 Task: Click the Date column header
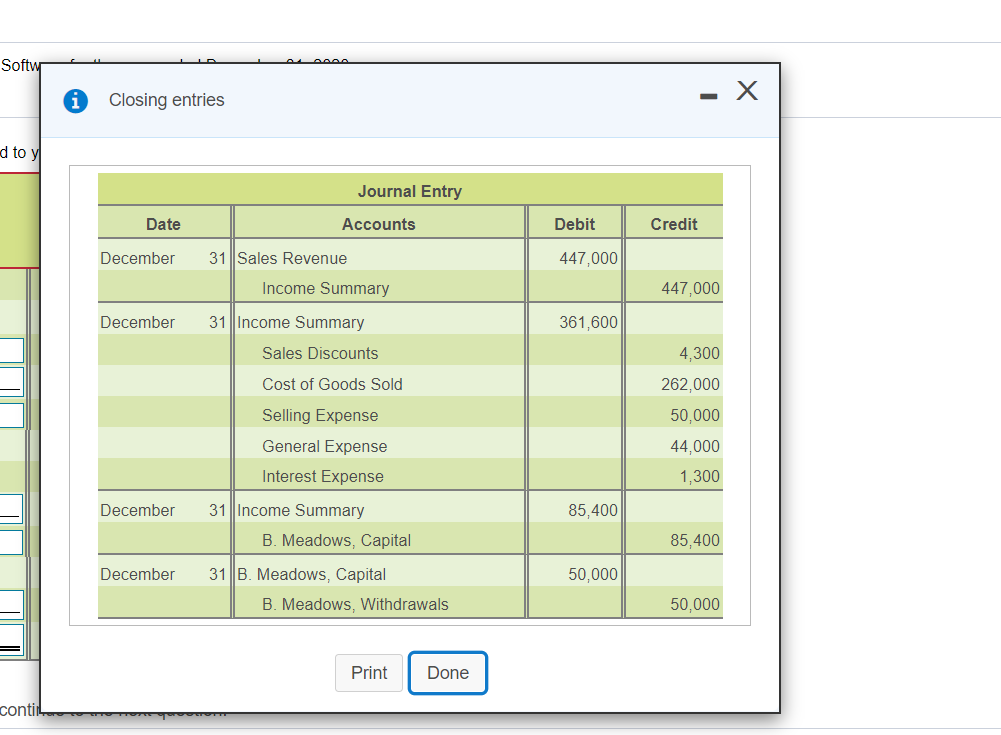(163, 224)
